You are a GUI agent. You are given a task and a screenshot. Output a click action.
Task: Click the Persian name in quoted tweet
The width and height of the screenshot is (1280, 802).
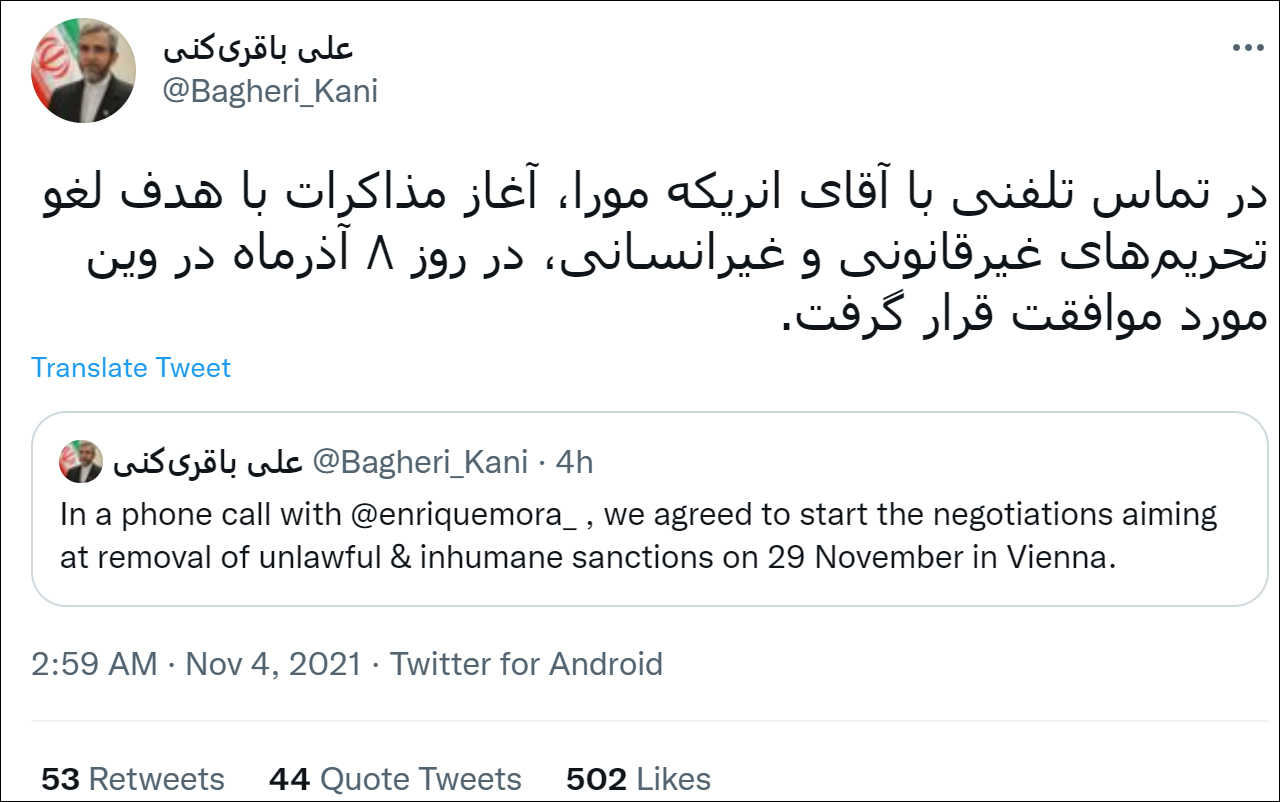(207, 462)
